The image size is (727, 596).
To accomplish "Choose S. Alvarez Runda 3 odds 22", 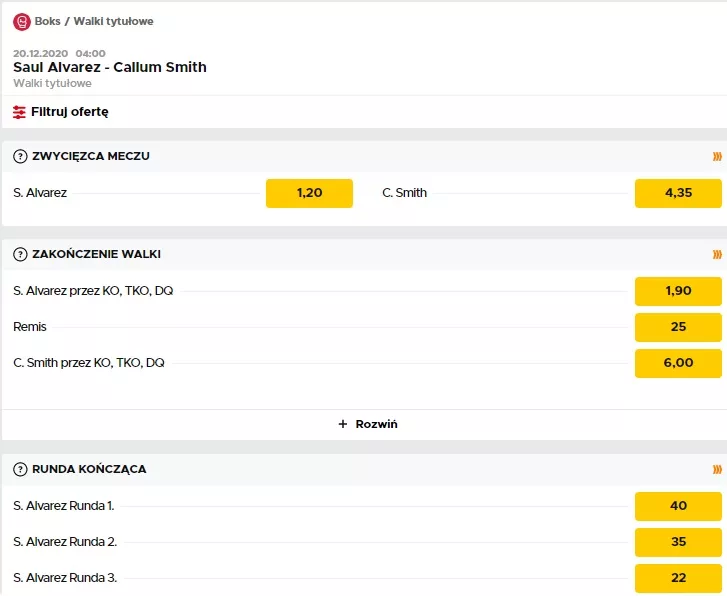I will point(677,578).
